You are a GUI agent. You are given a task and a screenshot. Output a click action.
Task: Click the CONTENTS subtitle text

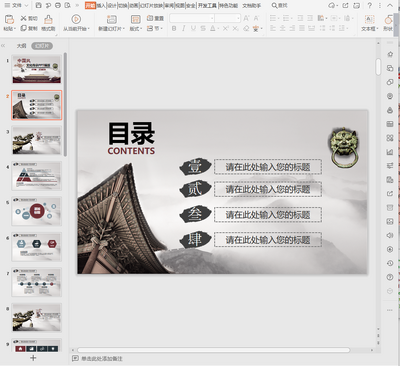click(x=131, y=151)
